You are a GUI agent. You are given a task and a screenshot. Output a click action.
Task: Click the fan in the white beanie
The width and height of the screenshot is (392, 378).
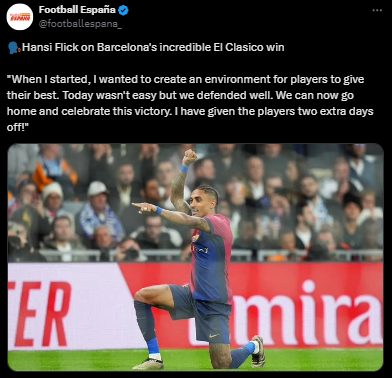53,197
